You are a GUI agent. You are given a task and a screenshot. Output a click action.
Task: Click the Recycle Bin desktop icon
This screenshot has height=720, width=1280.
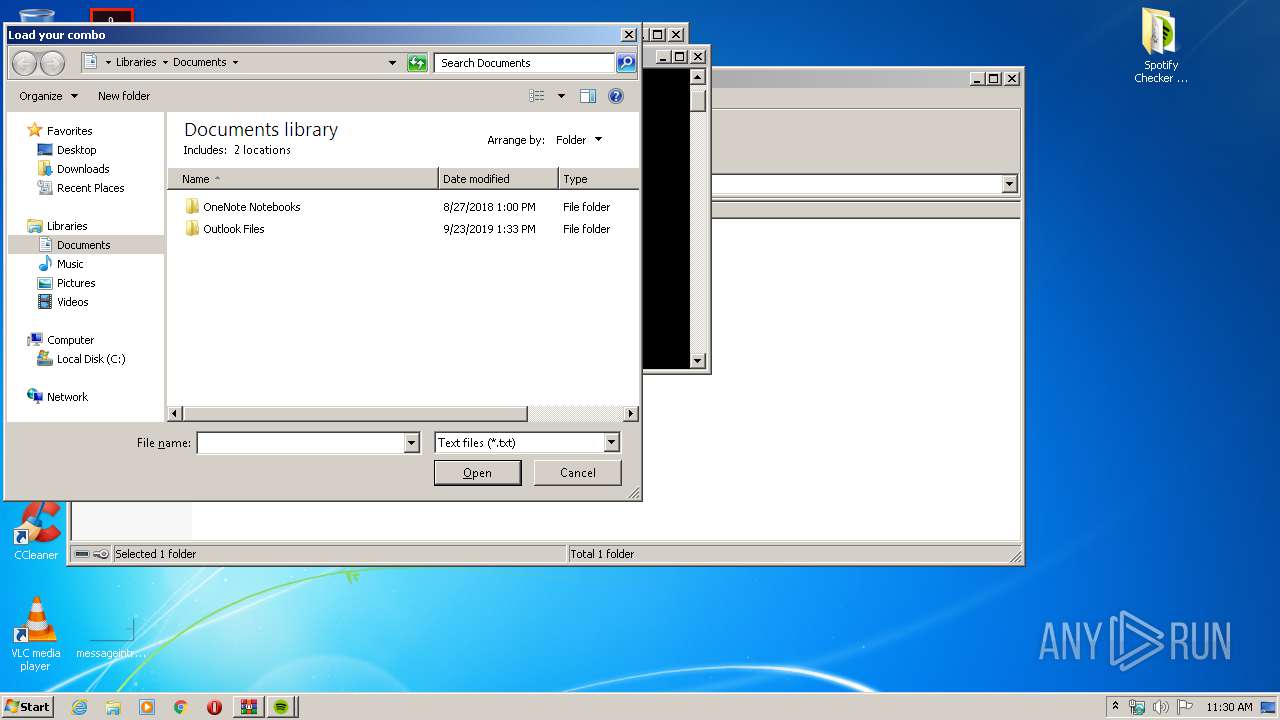(36, 16)
